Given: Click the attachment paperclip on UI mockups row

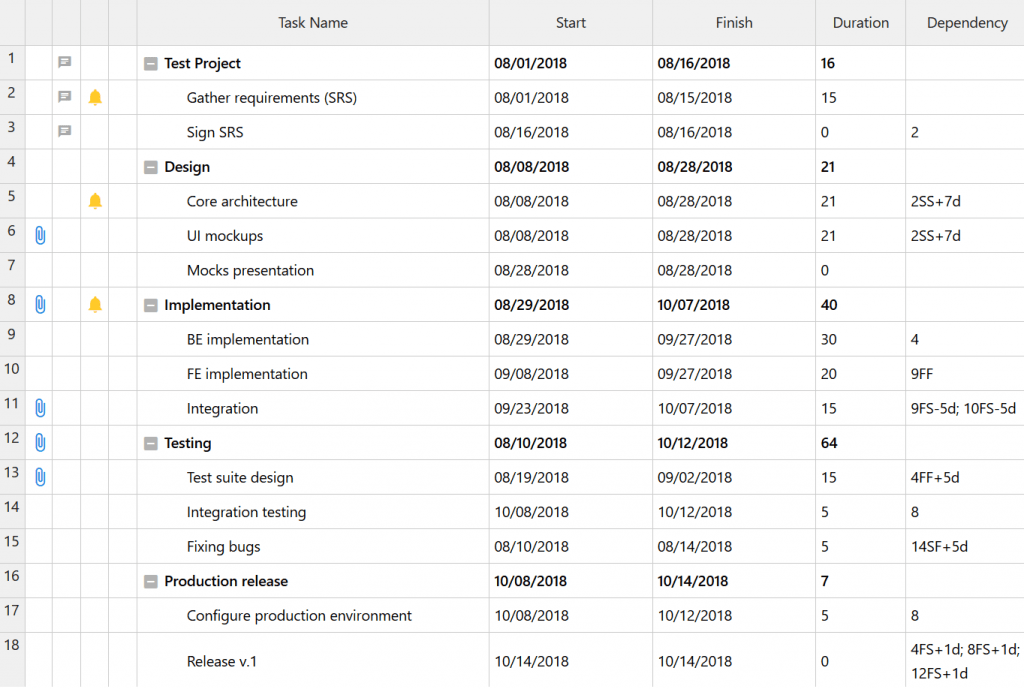Looking at the screenshot, I should coord(40,236).
